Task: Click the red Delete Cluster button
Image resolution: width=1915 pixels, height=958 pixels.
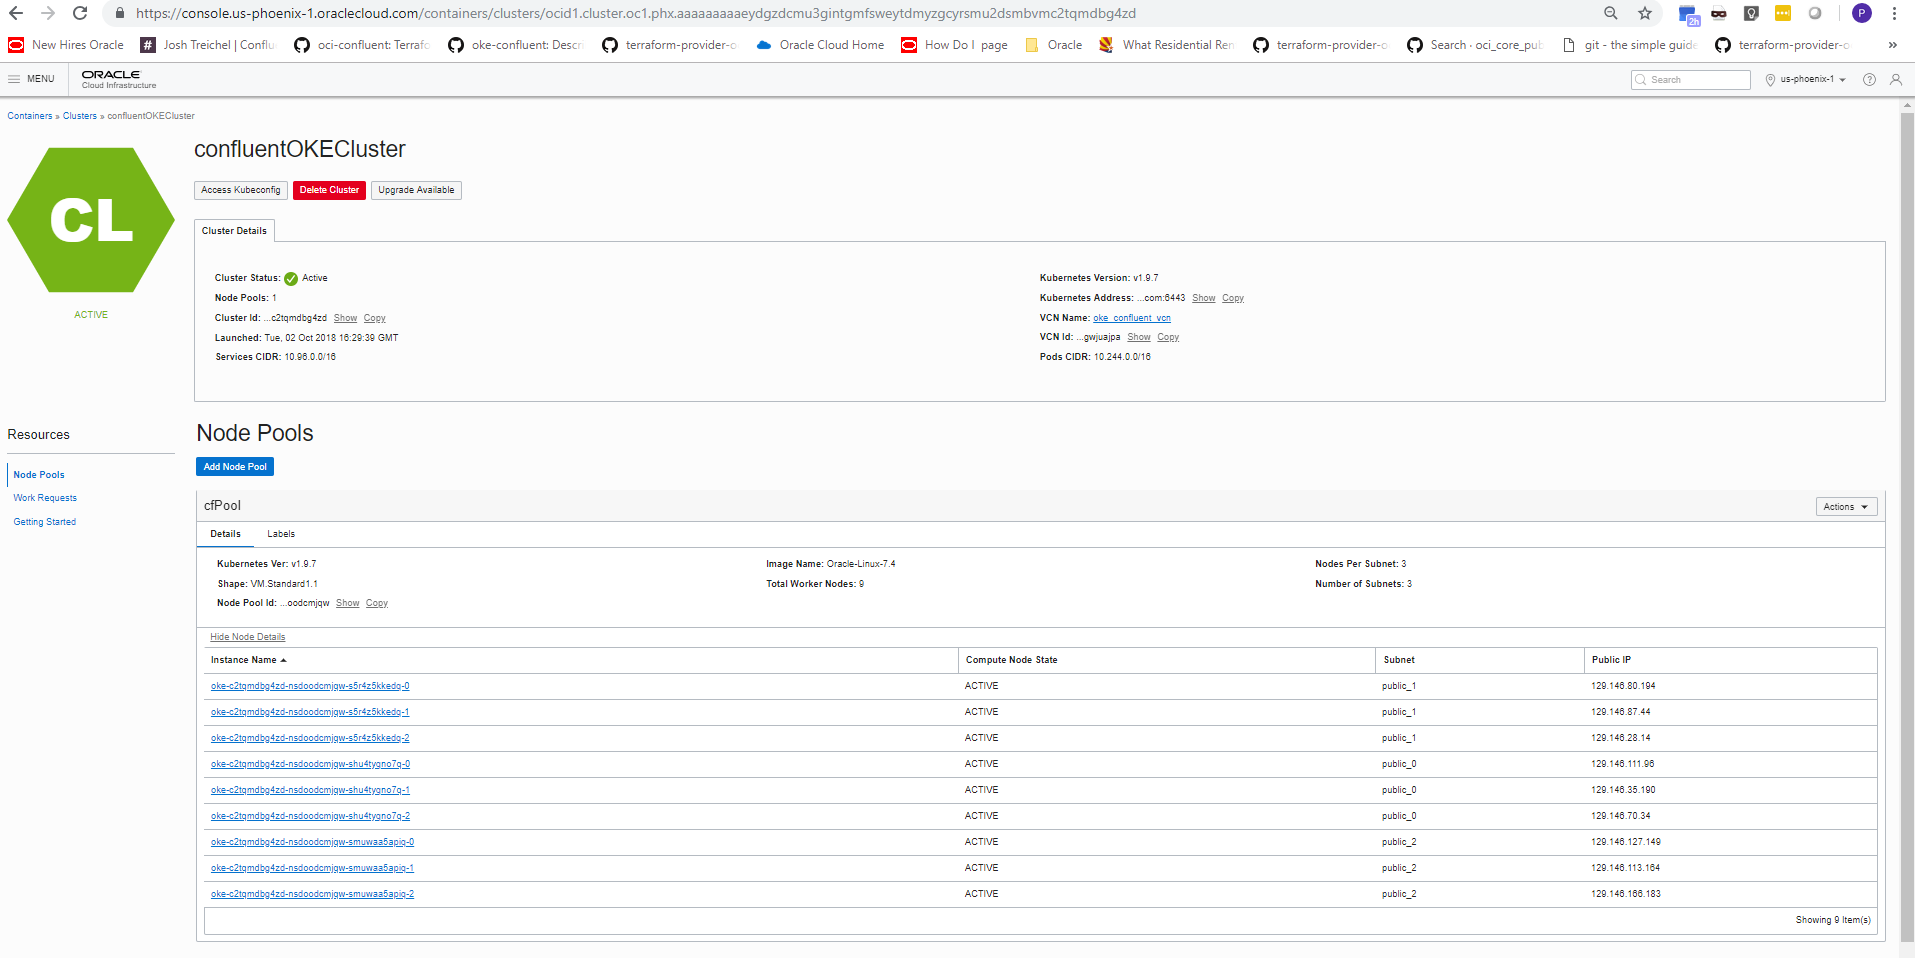Action: click(329, 190)
